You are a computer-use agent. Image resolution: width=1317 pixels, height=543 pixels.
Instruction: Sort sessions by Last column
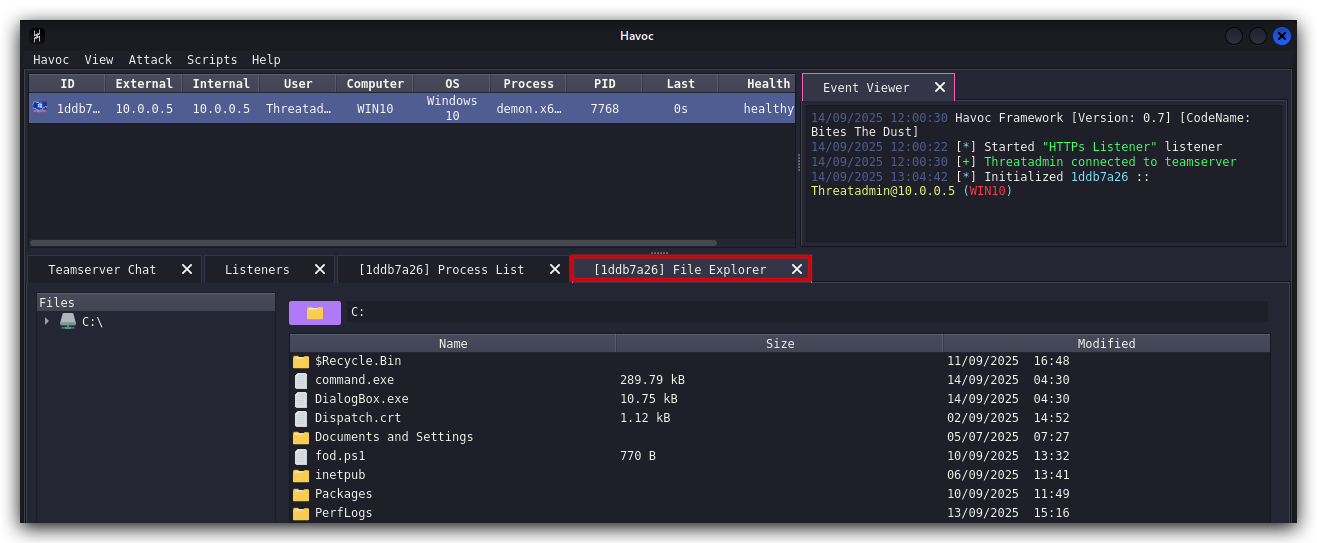pos(681,84)
